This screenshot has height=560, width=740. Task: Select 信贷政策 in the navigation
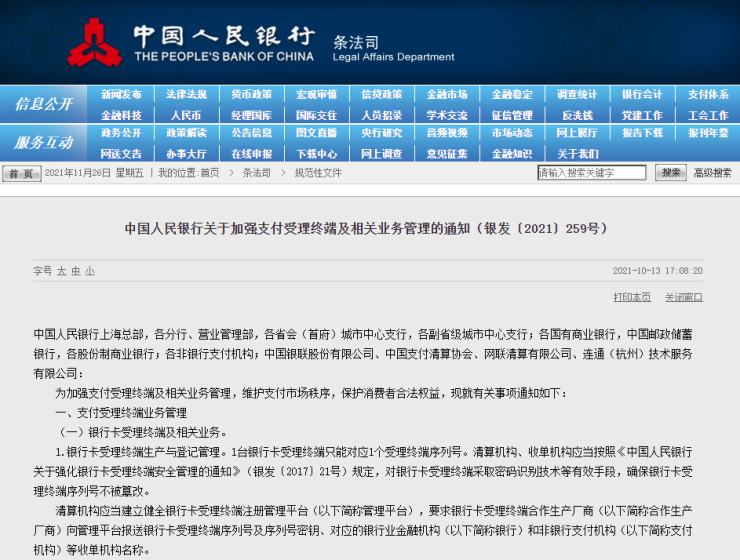pos(382,94)
